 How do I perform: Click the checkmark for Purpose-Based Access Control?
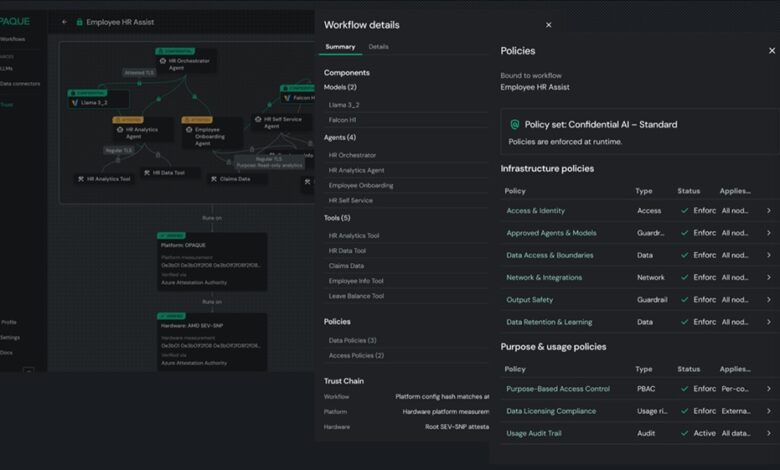[x=684, y=389]
